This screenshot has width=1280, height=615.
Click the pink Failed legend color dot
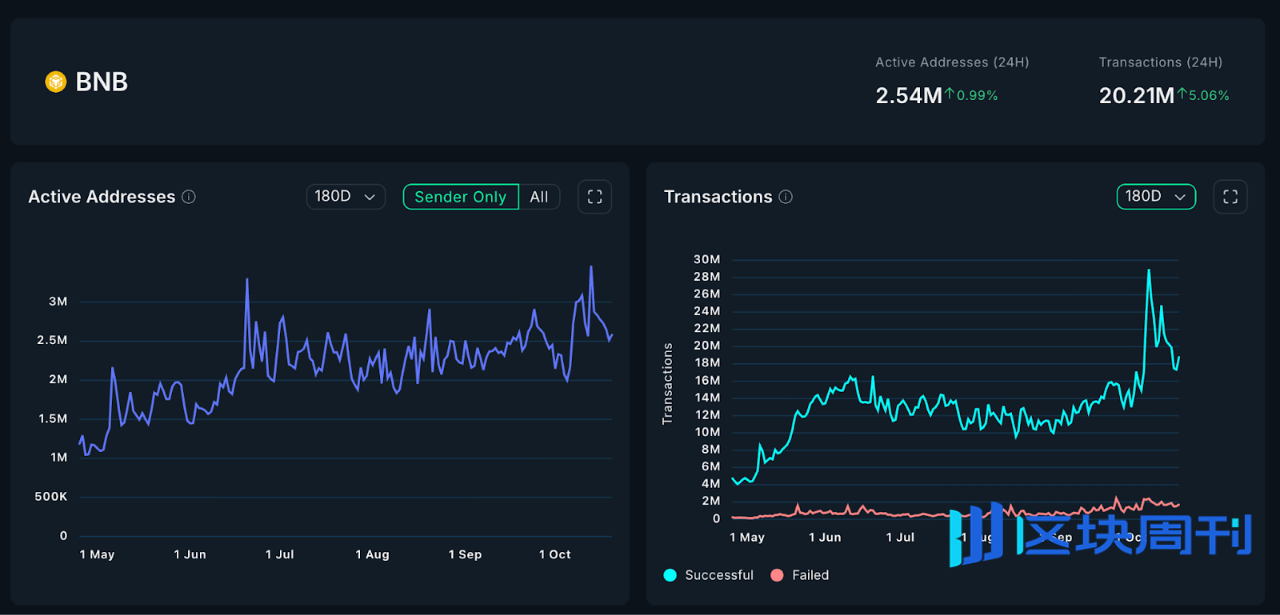pyautogui.click(x=777, y=575)
